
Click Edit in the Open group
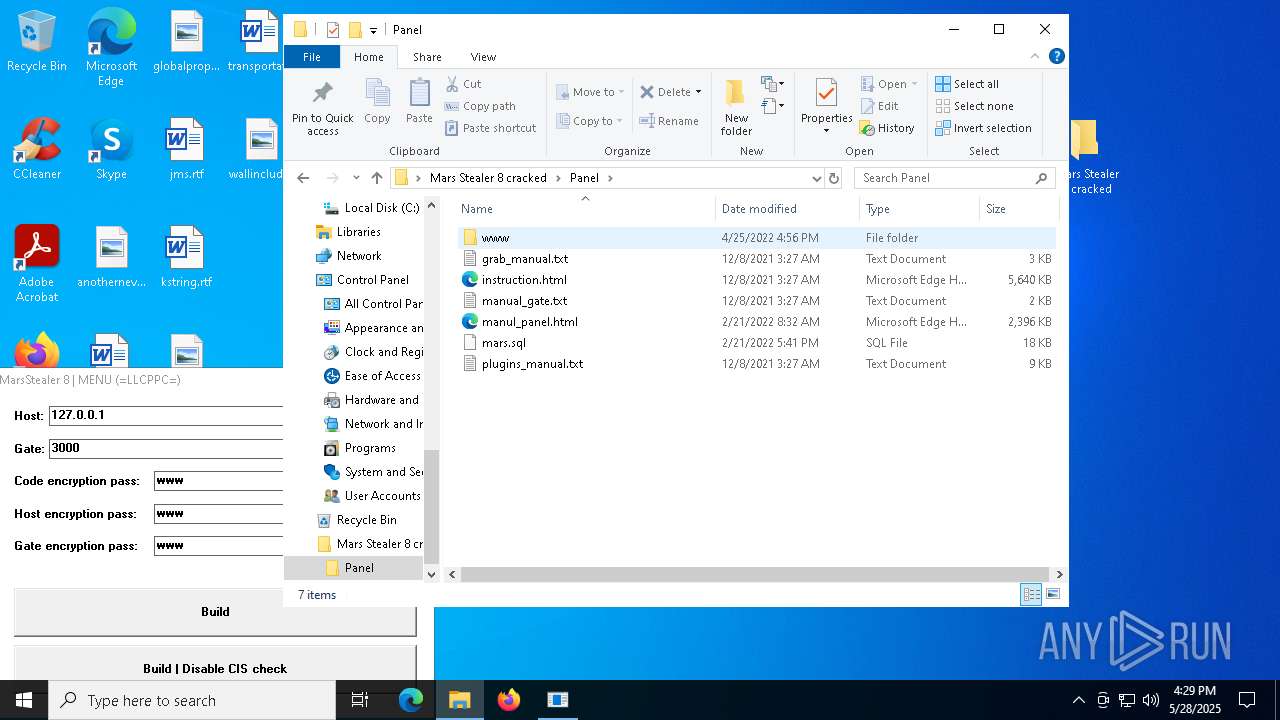(x=879, y=106)
